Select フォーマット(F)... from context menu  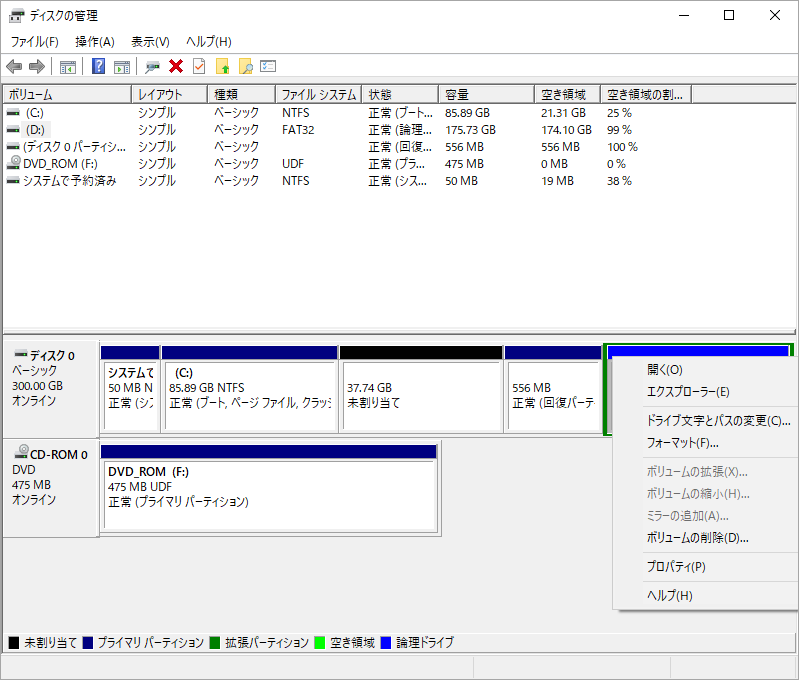click(683, 443)
